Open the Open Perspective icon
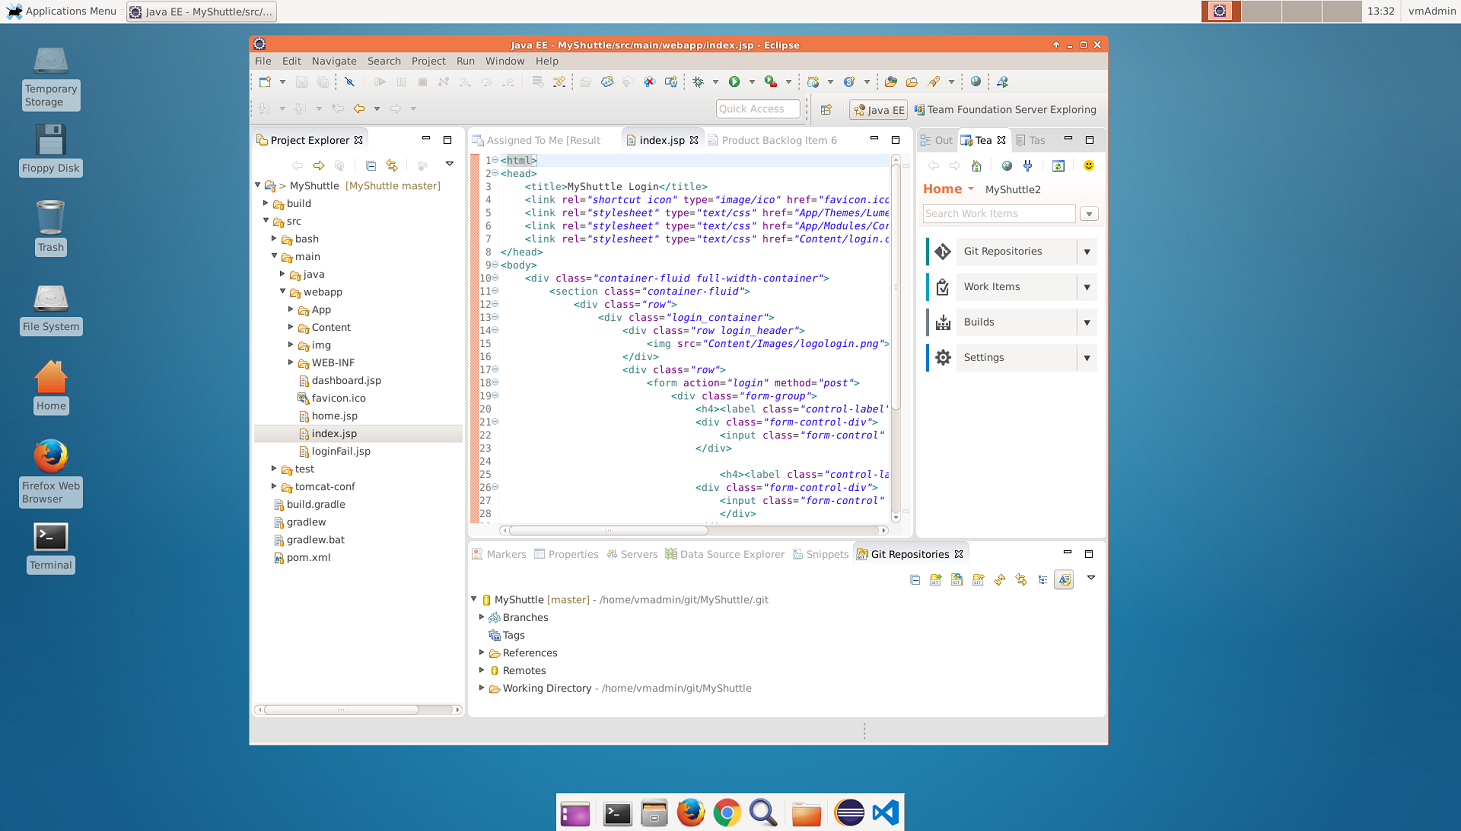The height and width of the screenshot is (831, 1461). (826, 109)
